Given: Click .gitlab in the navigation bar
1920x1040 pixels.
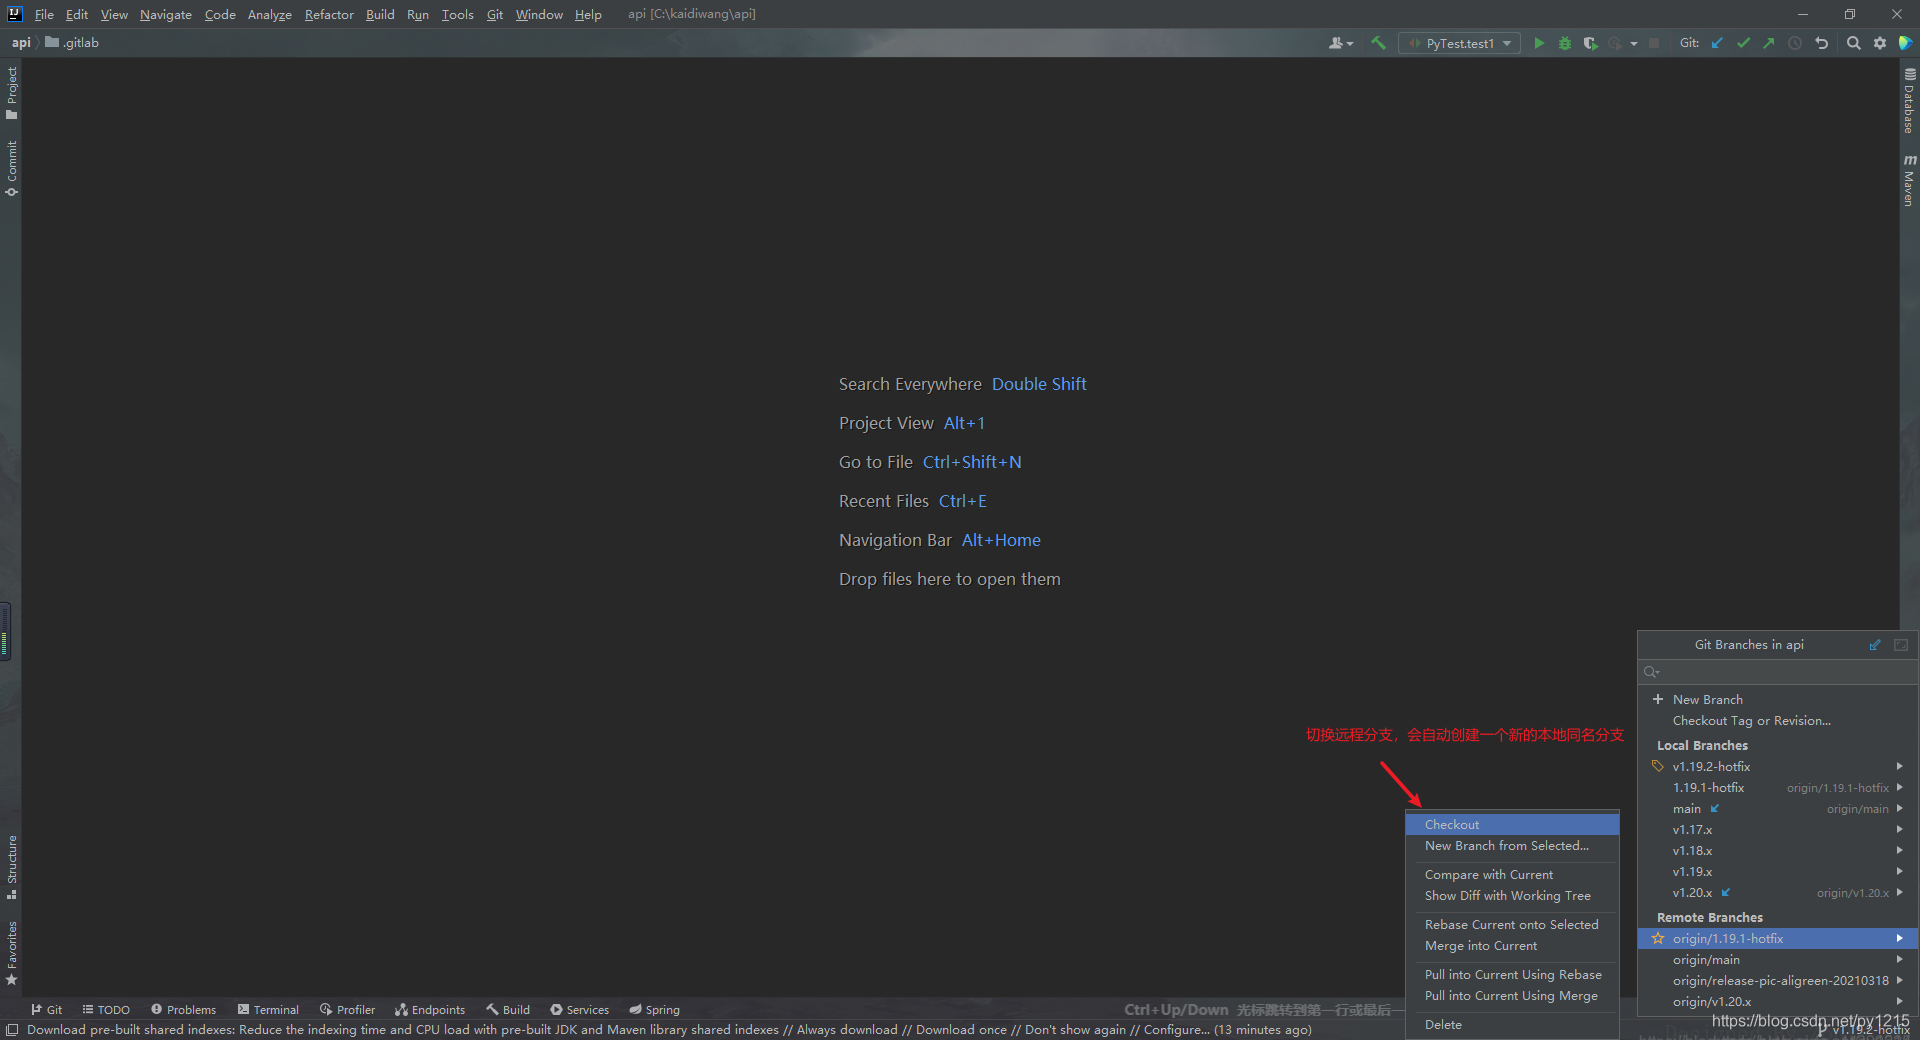Looking at the screenshot, I should pos(72,43).
